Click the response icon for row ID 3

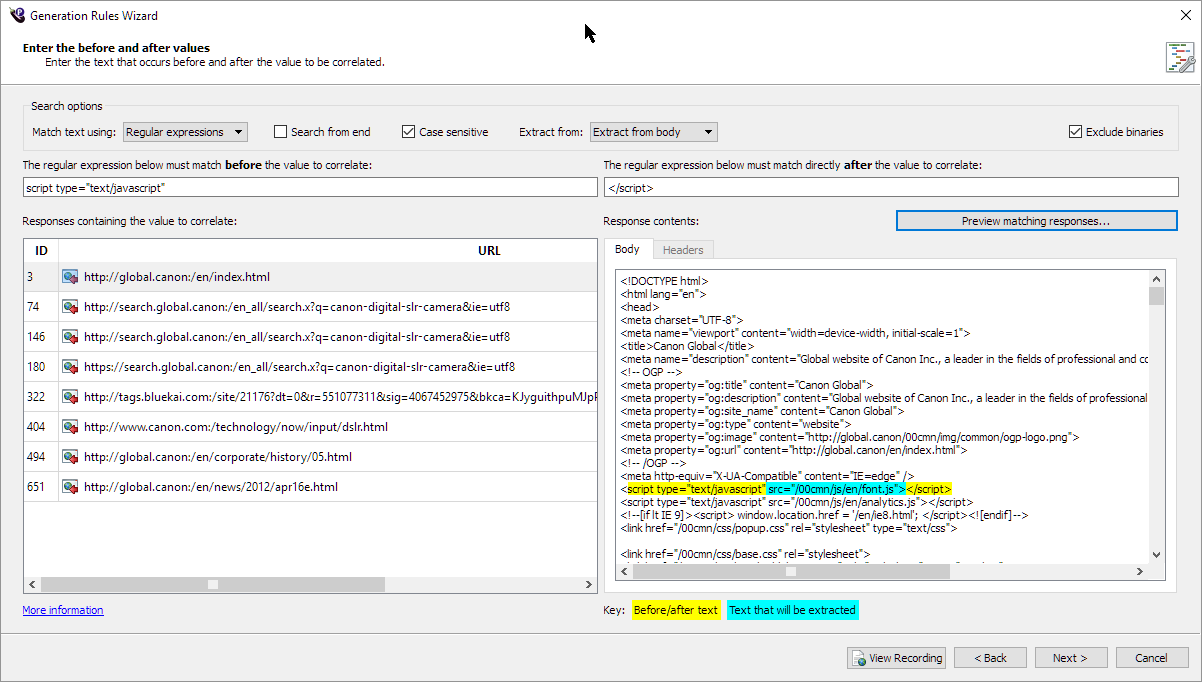pyautogui.click(x=71, y=277)
